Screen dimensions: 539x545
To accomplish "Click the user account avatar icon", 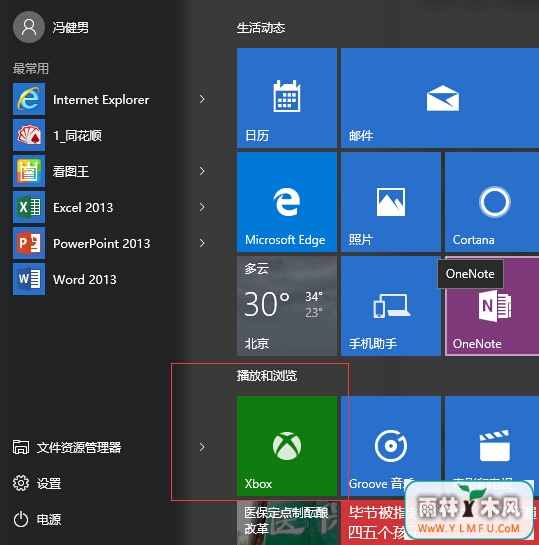I will [x=29, y=27].
